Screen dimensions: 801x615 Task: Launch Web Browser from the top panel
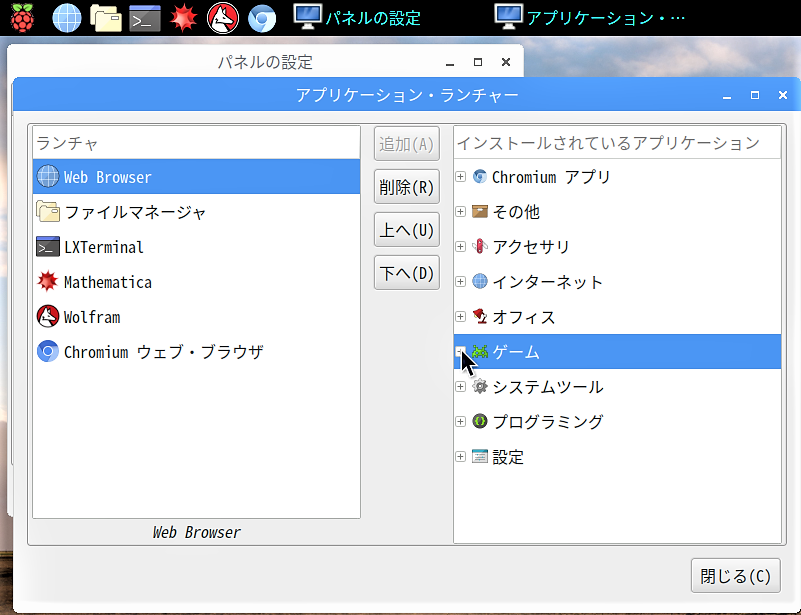pyautogui.click(x=67, y=18)
